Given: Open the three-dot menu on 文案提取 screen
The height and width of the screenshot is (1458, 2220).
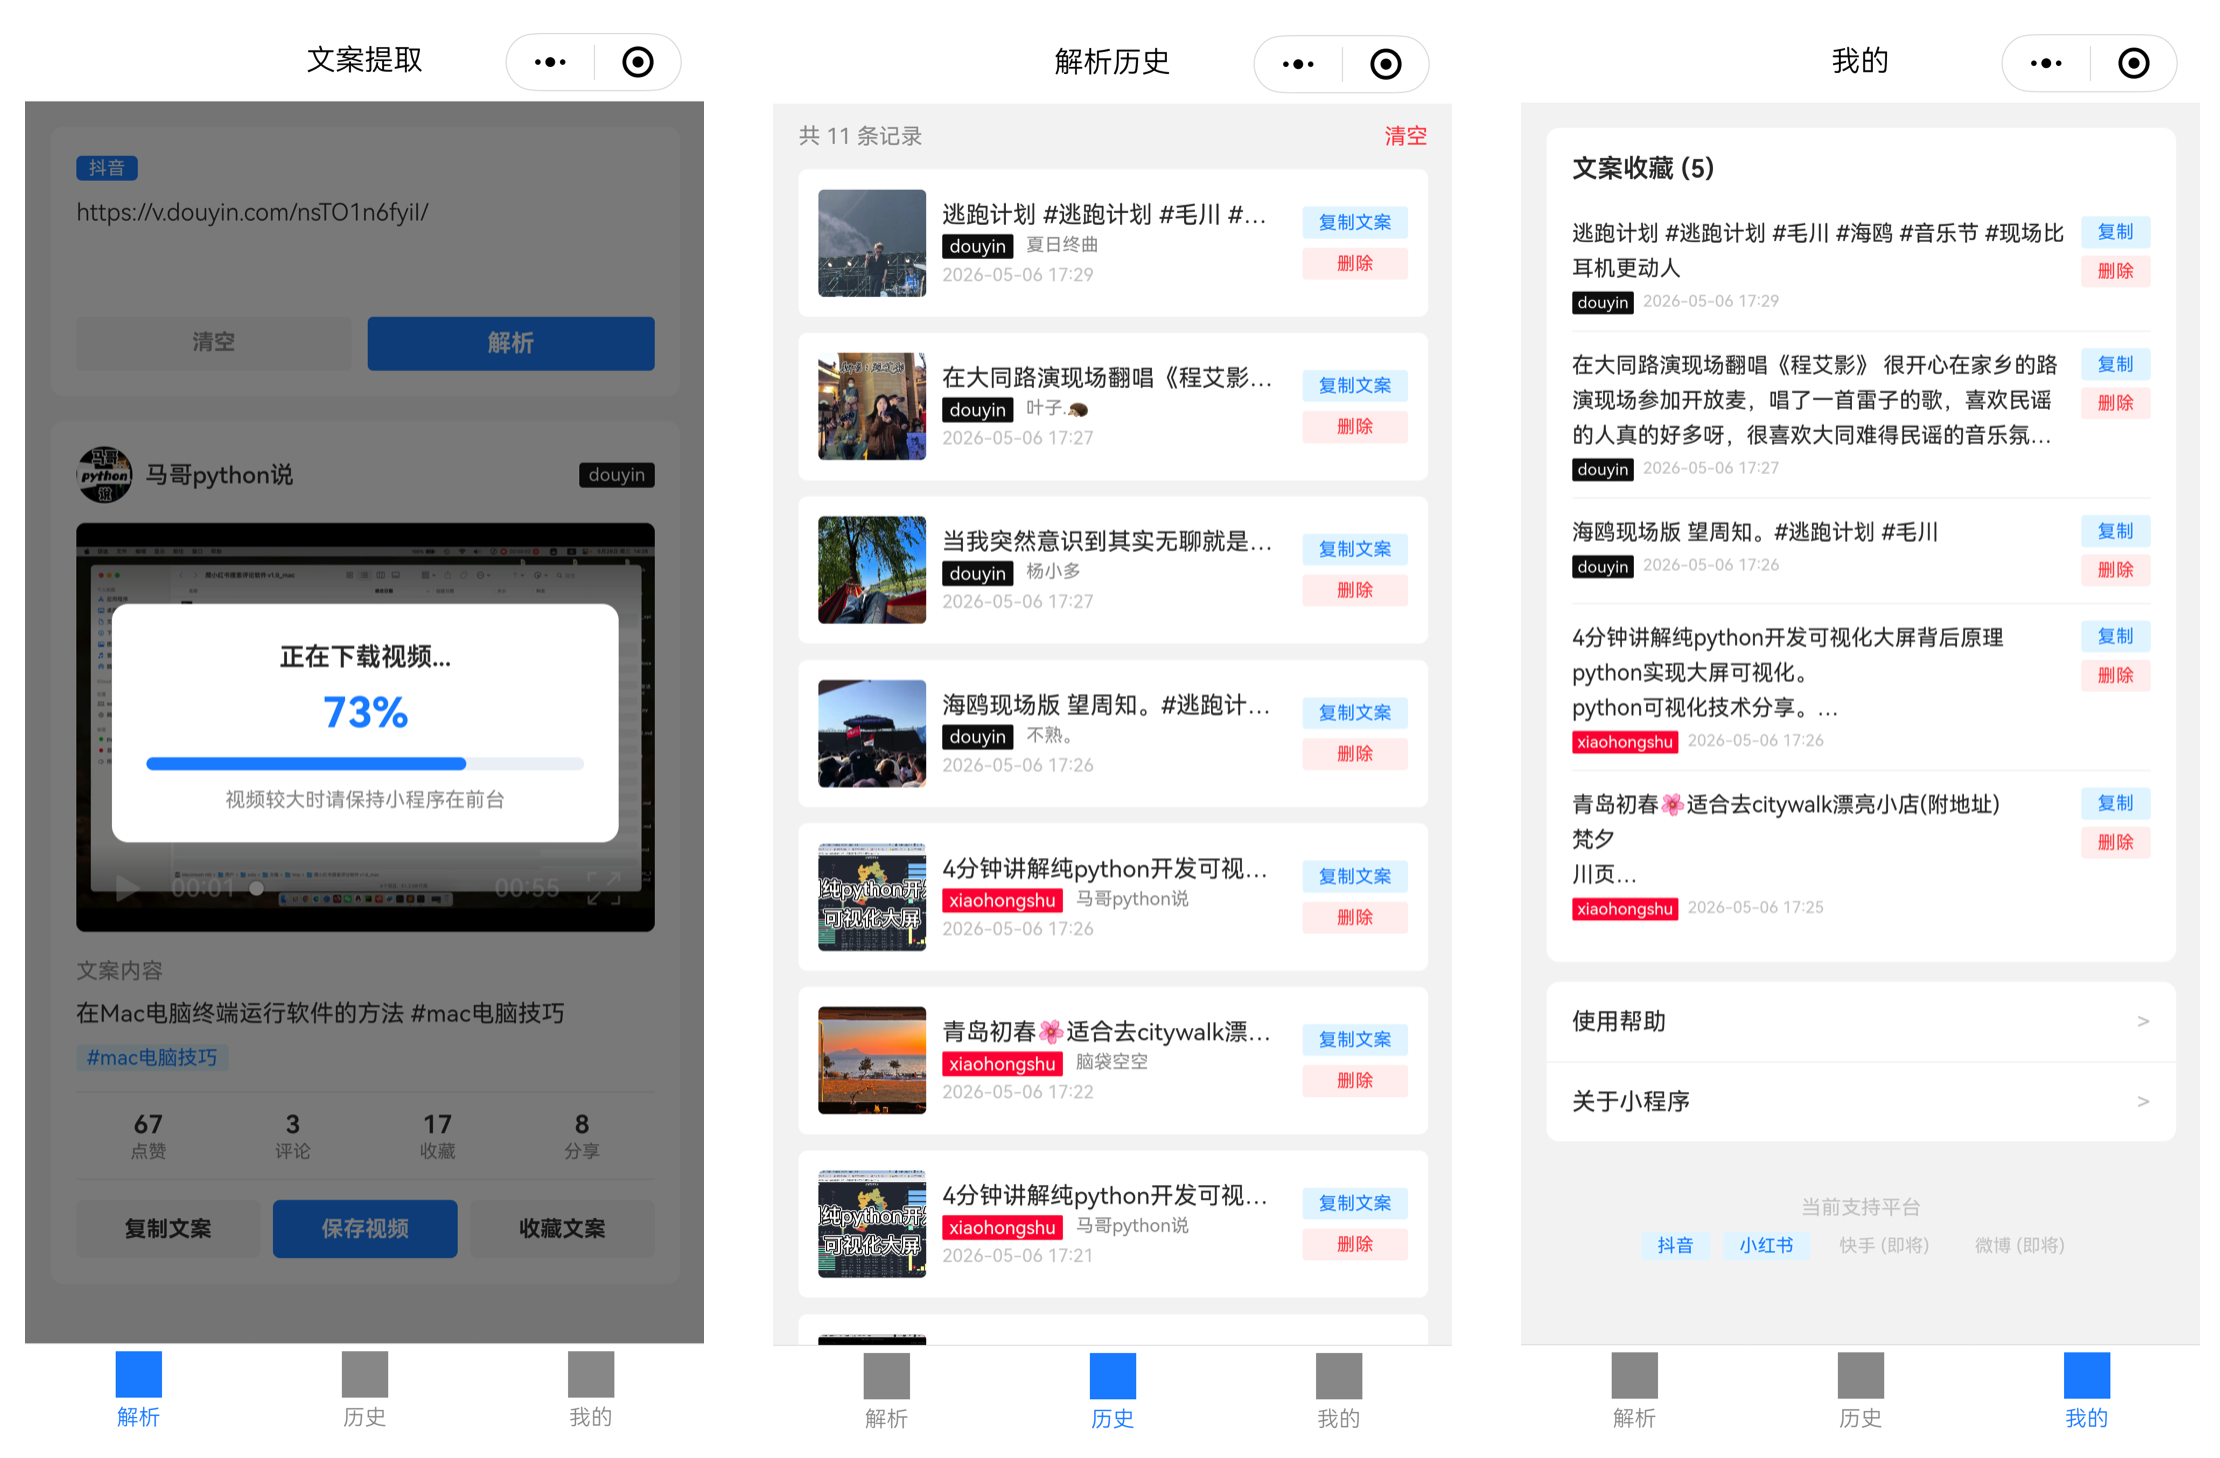Looking at the screenshot, I should pos(550,62).
